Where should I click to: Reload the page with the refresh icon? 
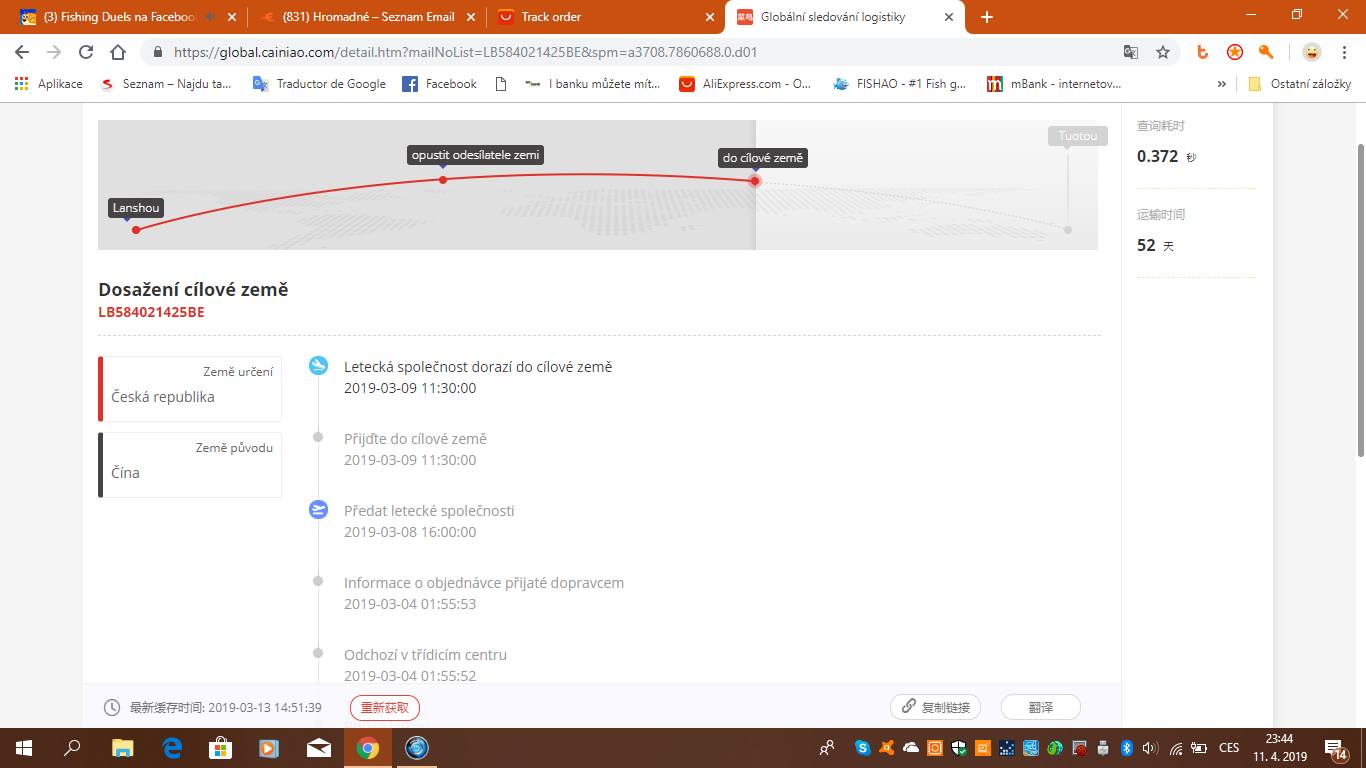coord(86,52)
